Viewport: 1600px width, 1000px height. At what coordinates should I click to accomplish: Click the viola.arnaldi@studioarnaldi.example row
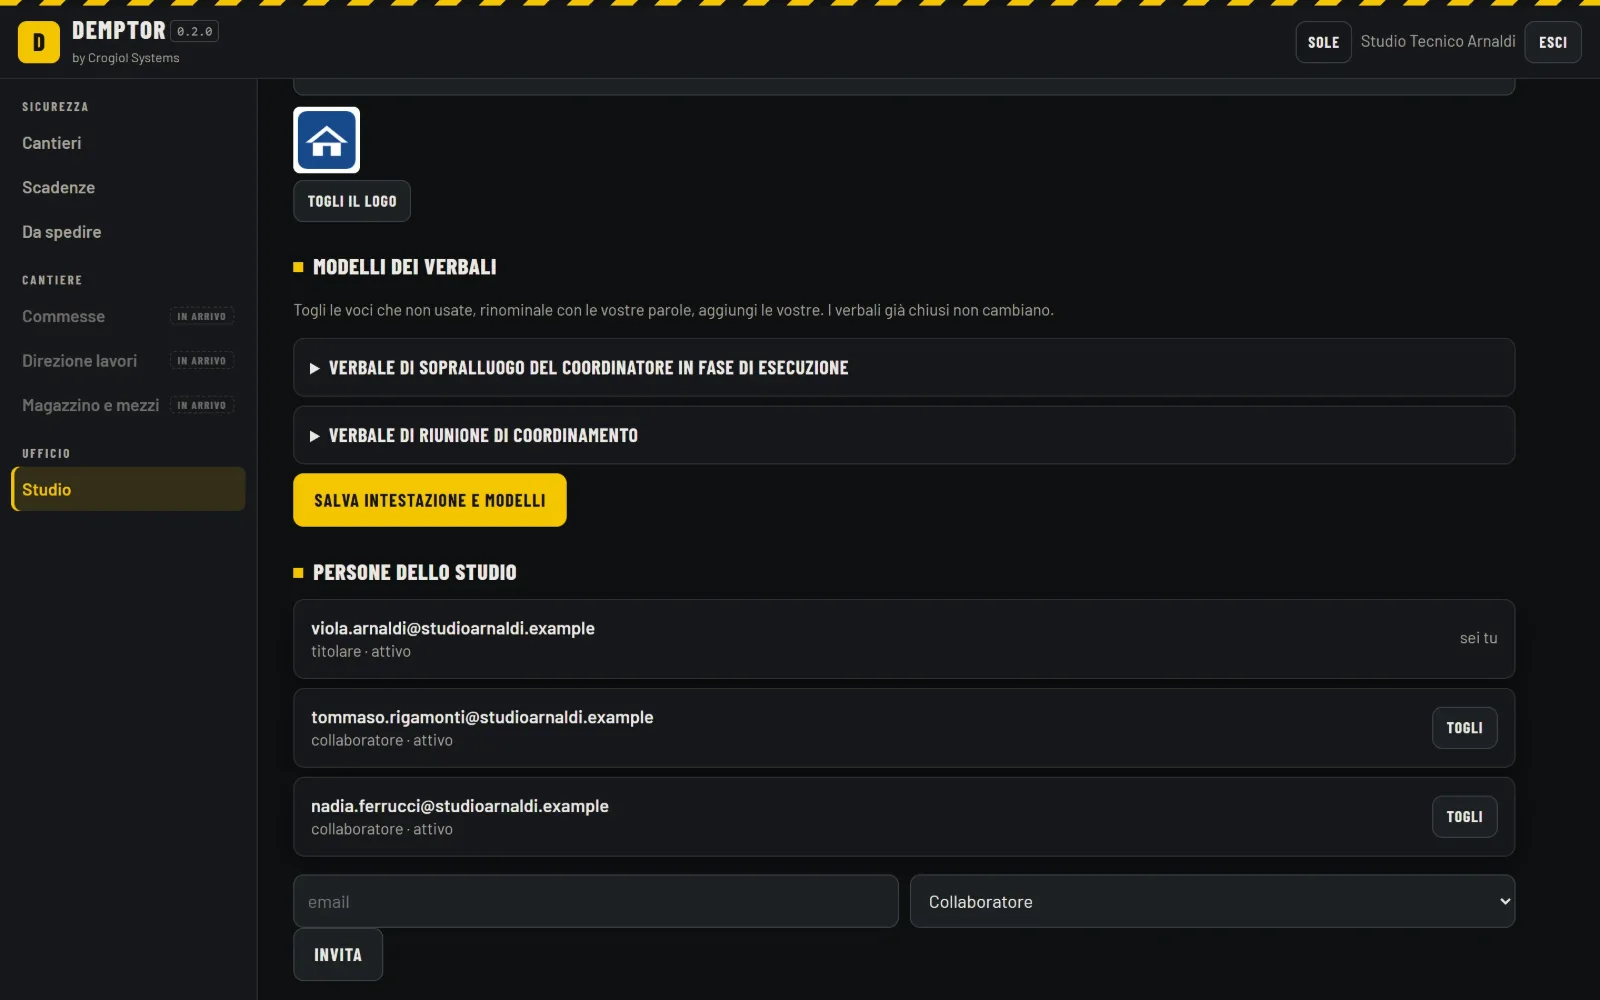click(904, 639)
